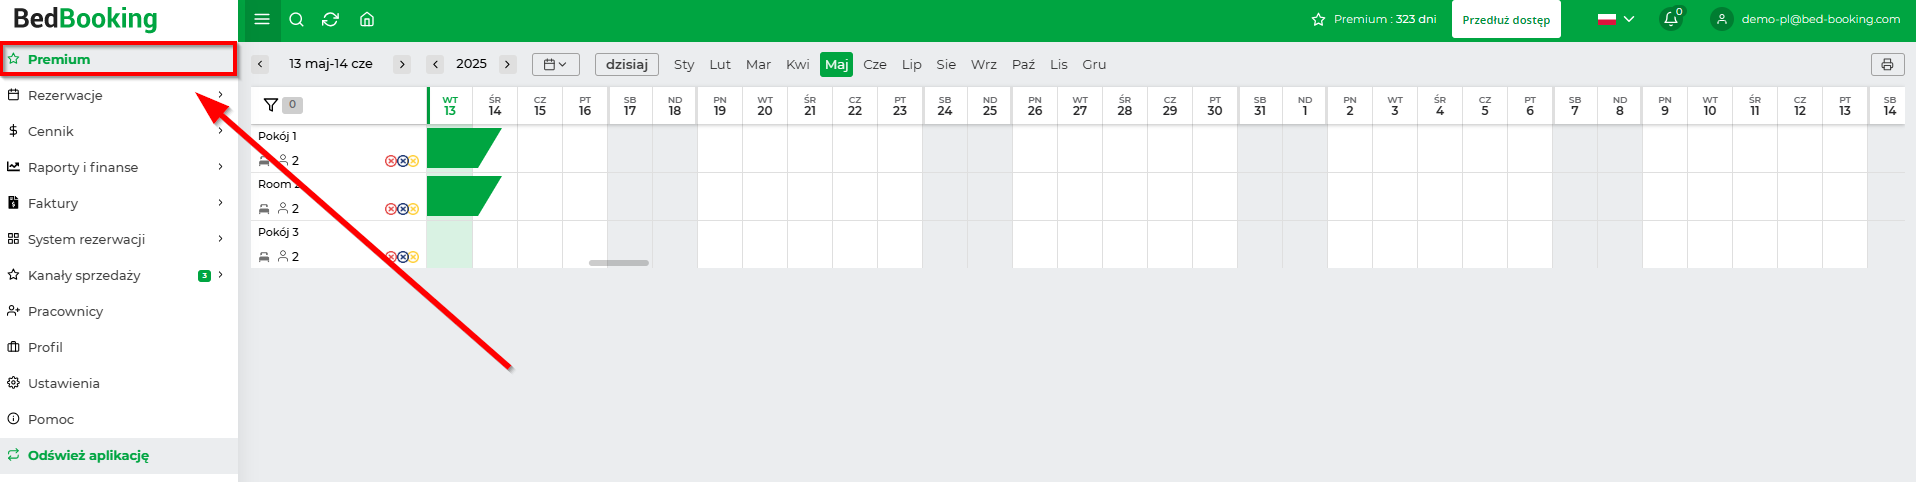Image resolution: width=1916 pixels, height=482 pixels.
Task: Open the Polish flag language dropdown
Action: click(x=1615, y=19)
